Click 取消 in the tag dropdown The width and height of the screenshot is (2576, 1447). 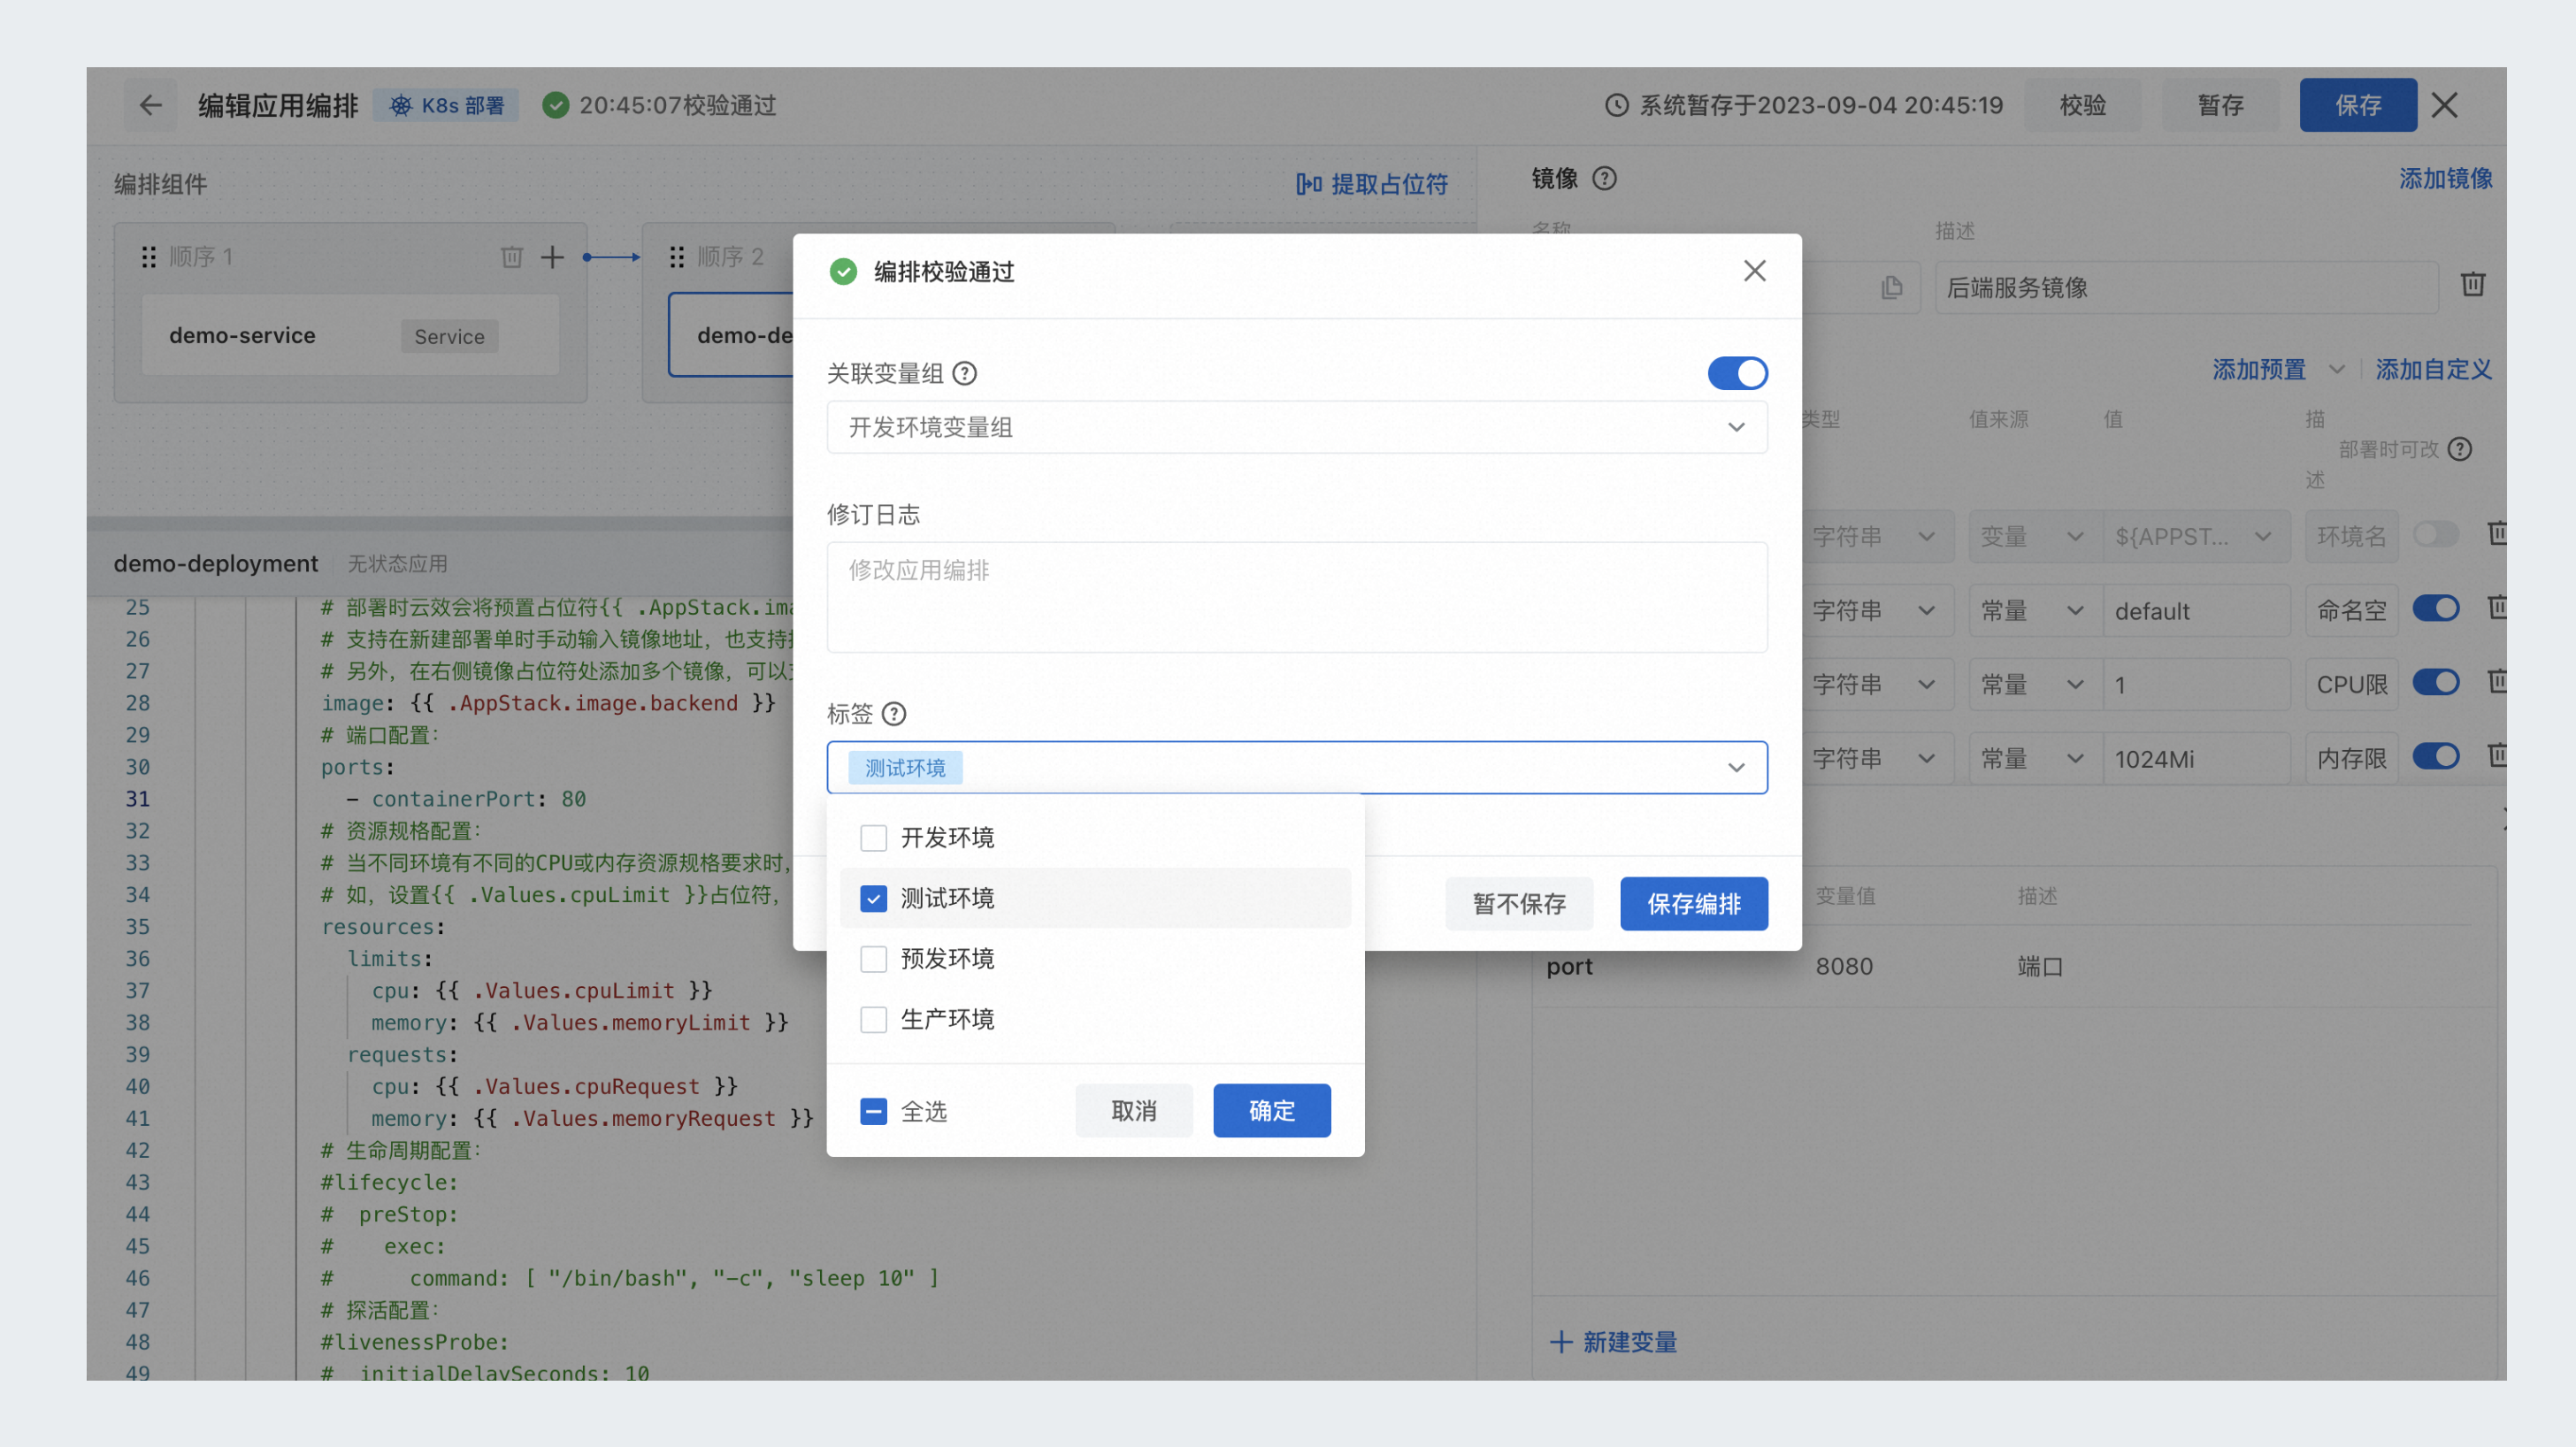1134,1111
